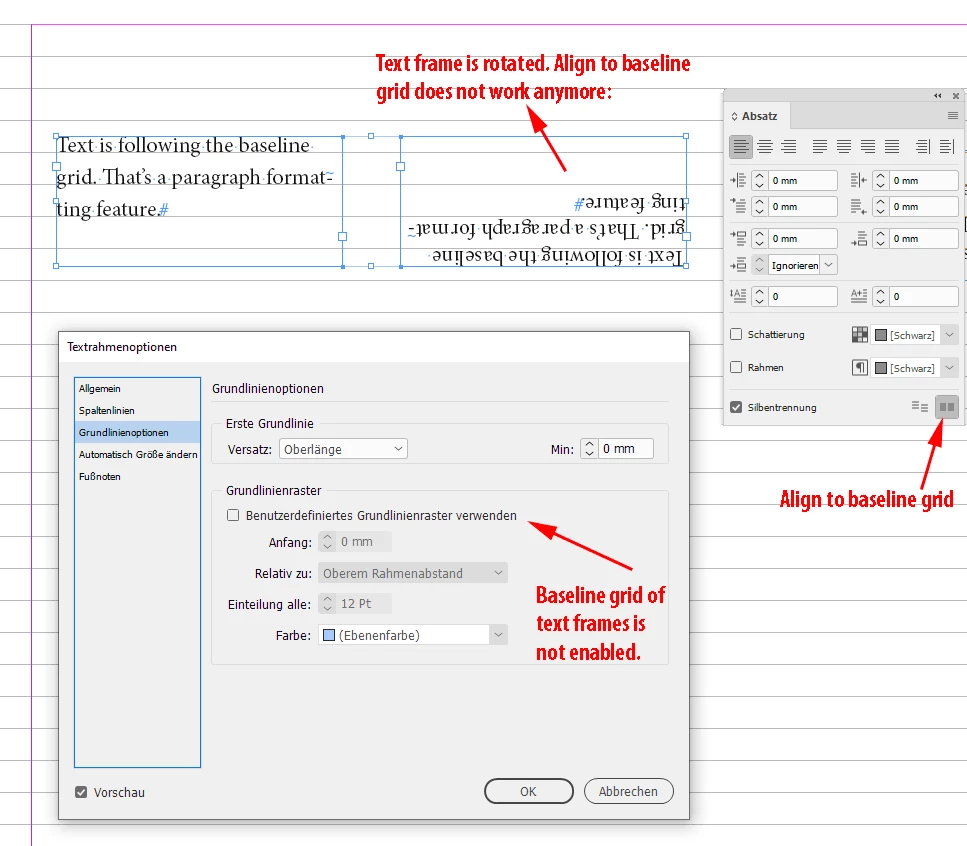Viewport: 967px width, 846px height.
Task: Open the Ignorieren dropdown arrow
Action: [828, 265]
